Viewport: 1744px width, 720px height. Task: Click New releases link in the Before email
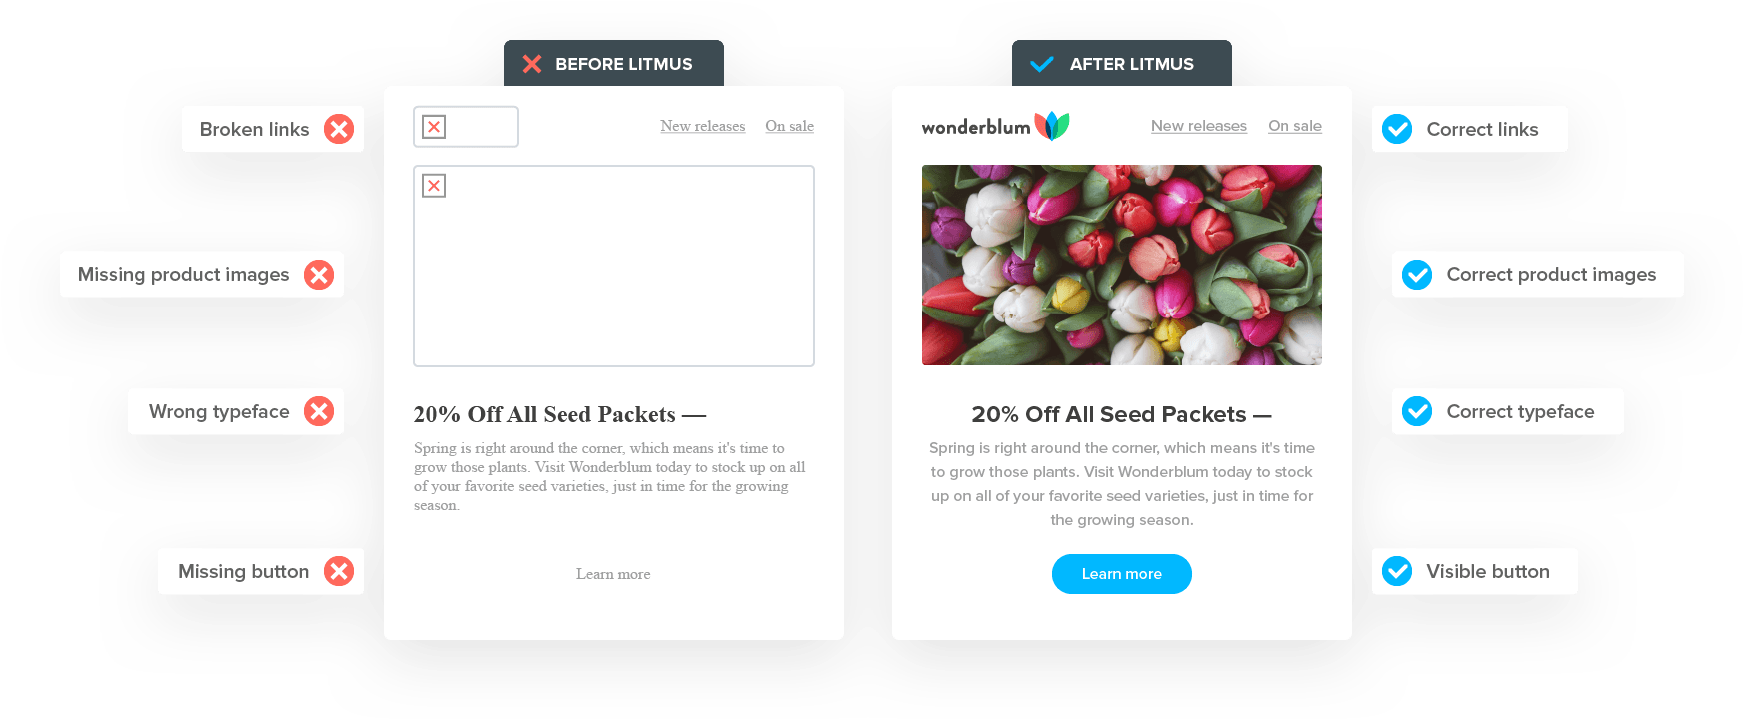pos(703,126)
